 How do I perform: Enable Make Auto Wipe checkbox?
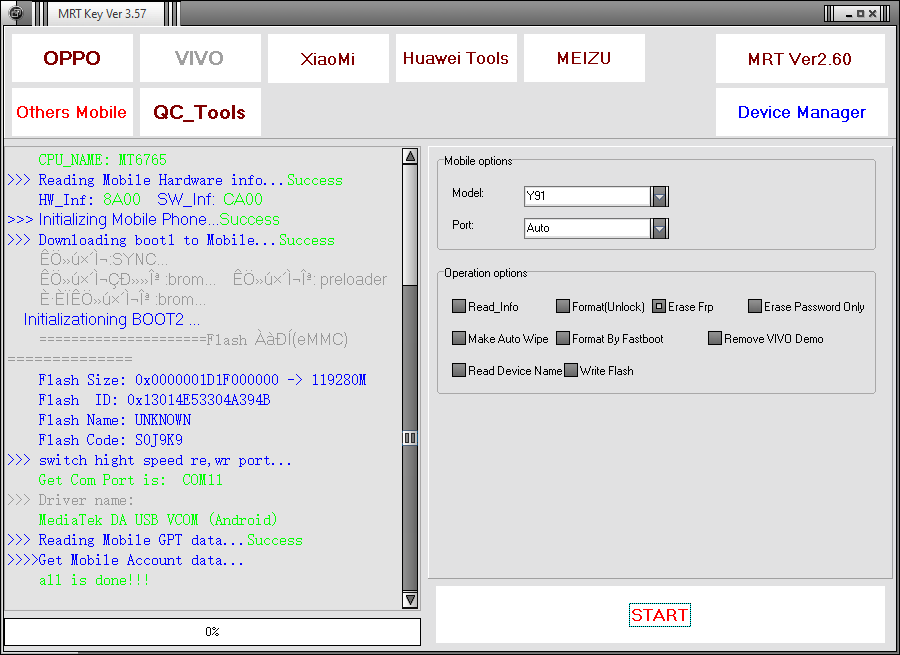(459, 338)
